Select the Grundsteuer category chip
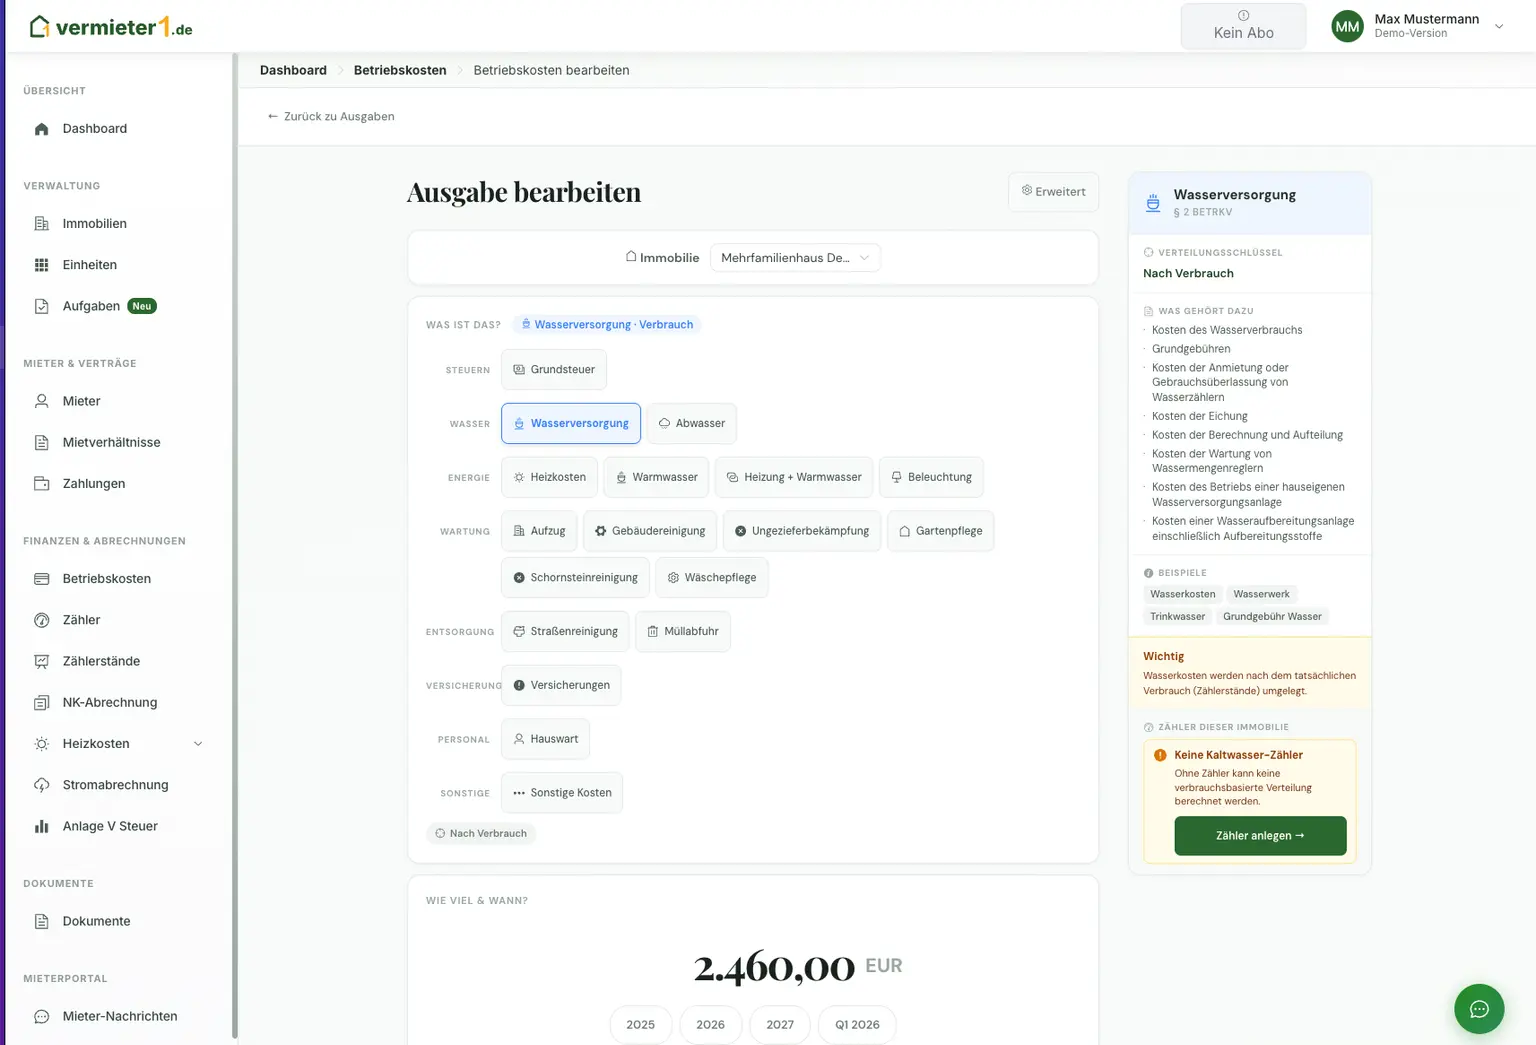The height and width of the screenshot is (1045, 1536). (x=554, y=369)
